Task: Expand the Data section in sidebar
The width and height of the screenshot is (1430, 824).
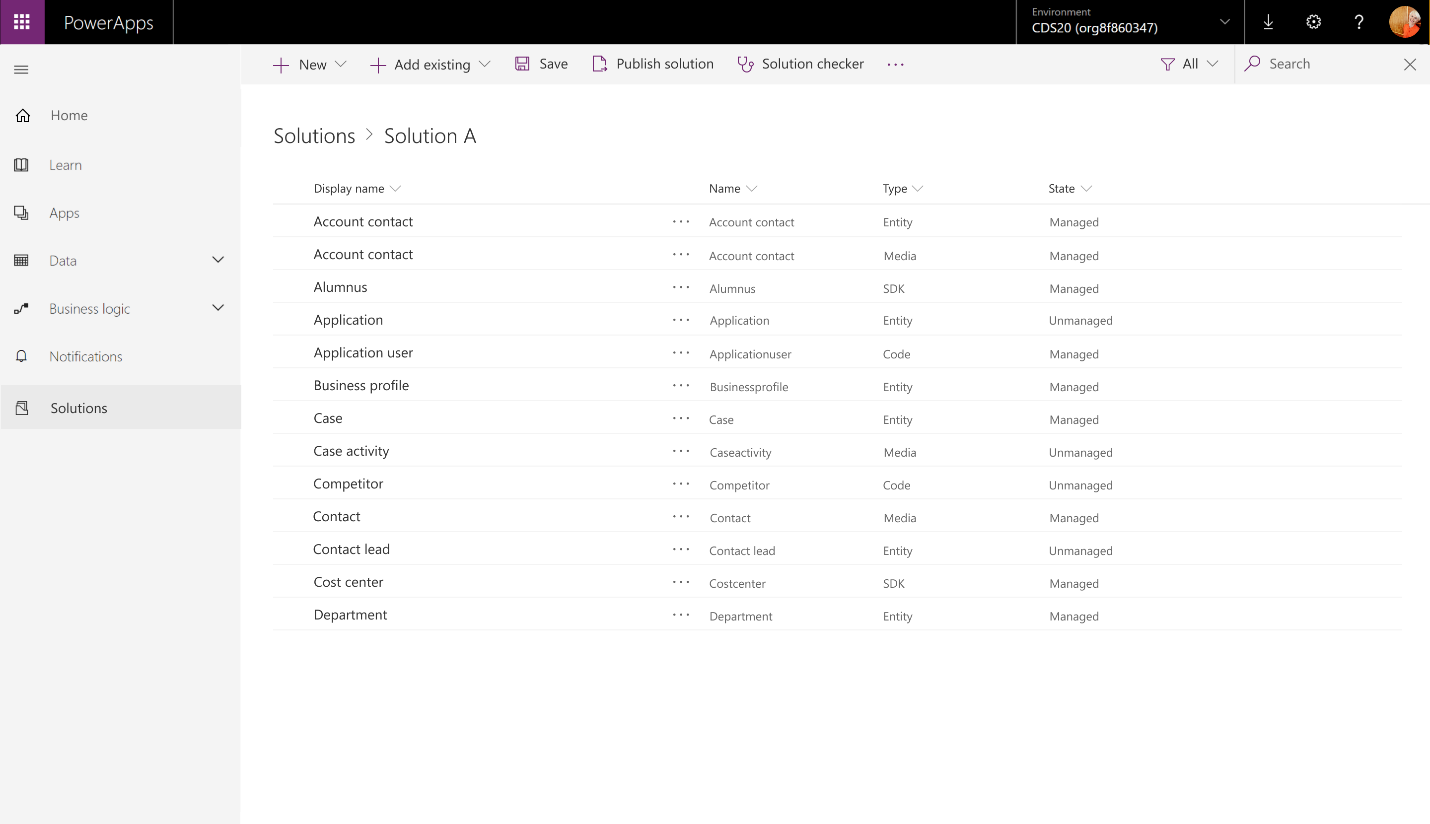Action: tap(218, 260)
